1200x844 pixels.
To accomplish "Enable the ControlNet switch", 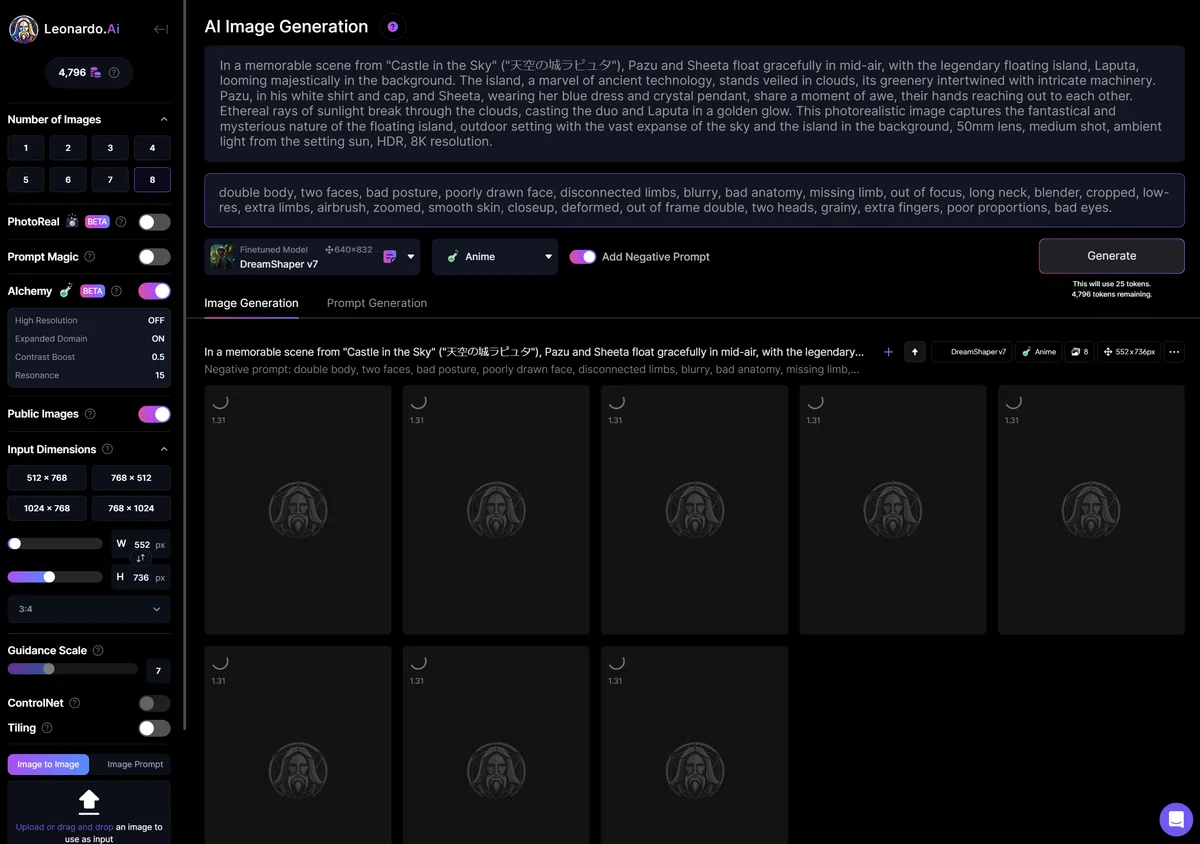I will 154,703.
